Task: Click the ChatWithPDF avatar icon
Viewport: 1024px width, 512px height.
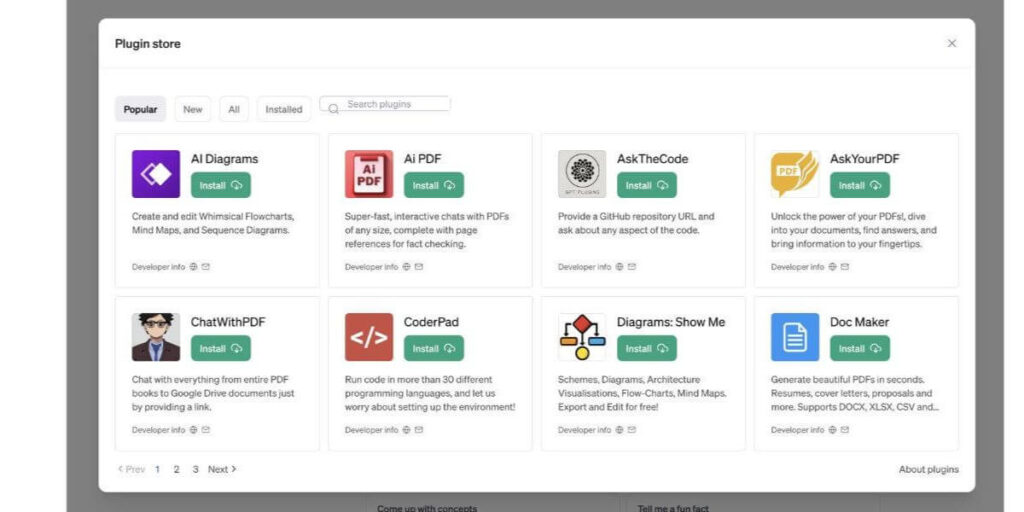Action: [x=155, y=337]
